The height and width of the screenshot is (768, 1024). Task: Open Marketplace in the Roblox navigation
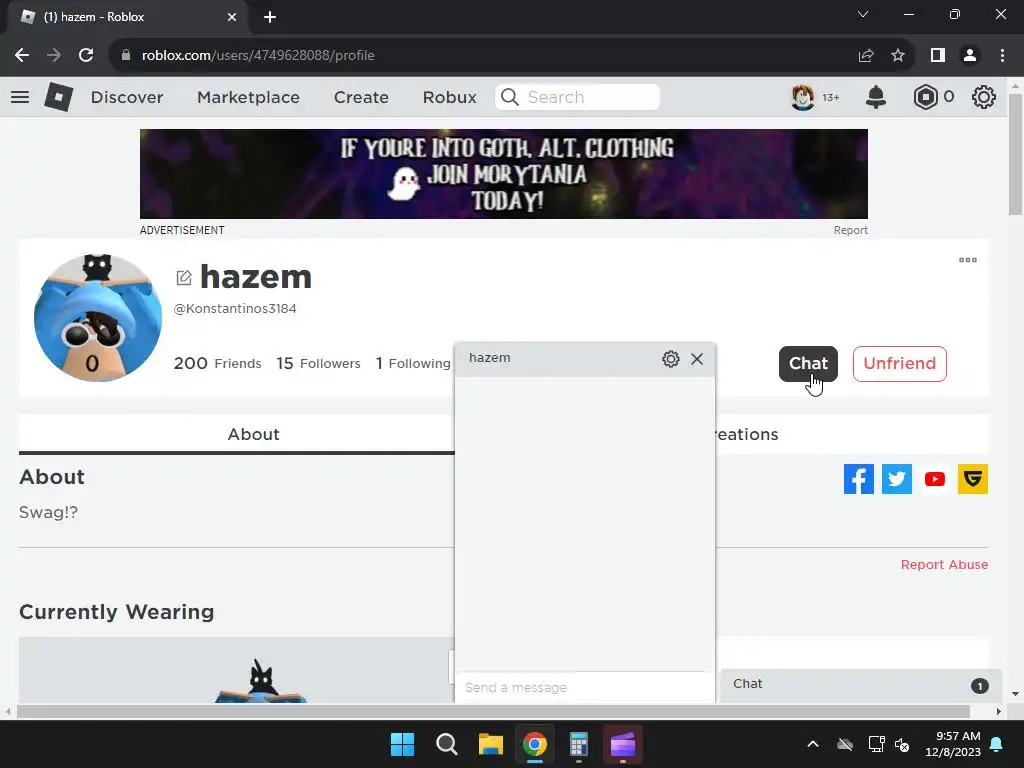(x=248, y=97)
